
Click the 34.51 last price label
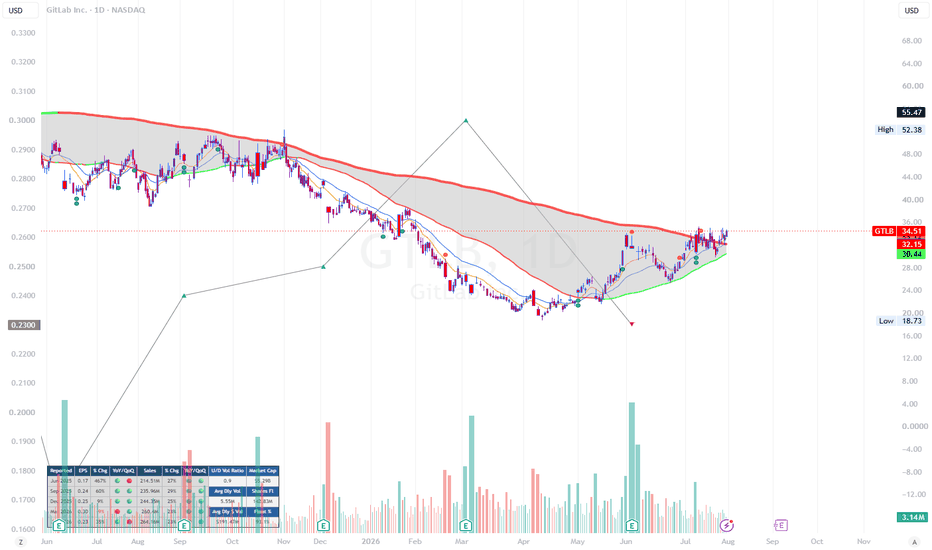(911, 231)
